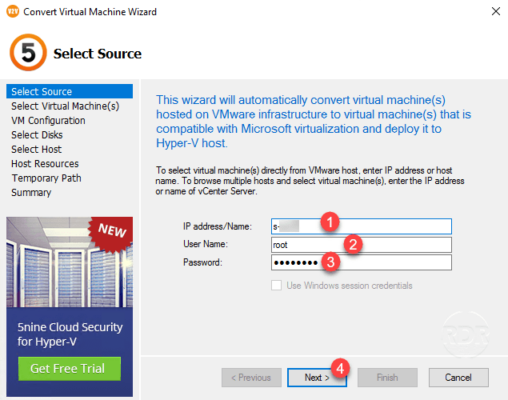Click the V2V app icon in title bar
Image resolution: width=508 pixels, height=400 pixels.
[x=13, y=11]
